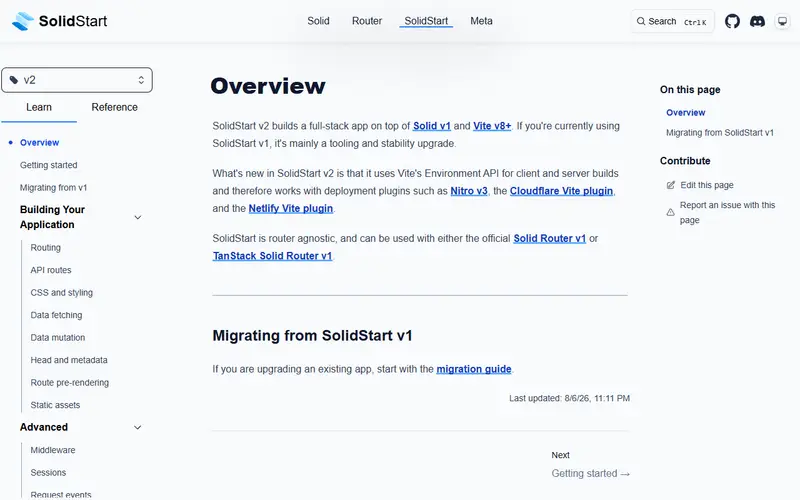This screenshot has width=800, height=500.
Task: Switch to the Reference tab
Action: (114, 107)
